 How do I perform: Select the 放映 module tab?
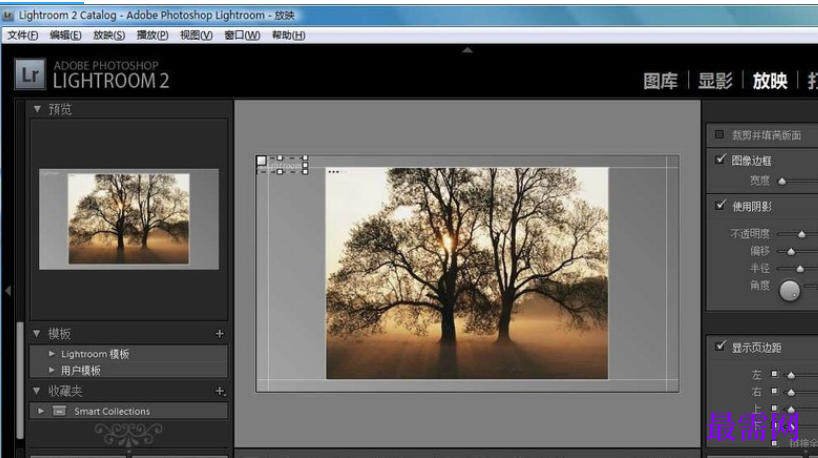[x=770, y=81]
